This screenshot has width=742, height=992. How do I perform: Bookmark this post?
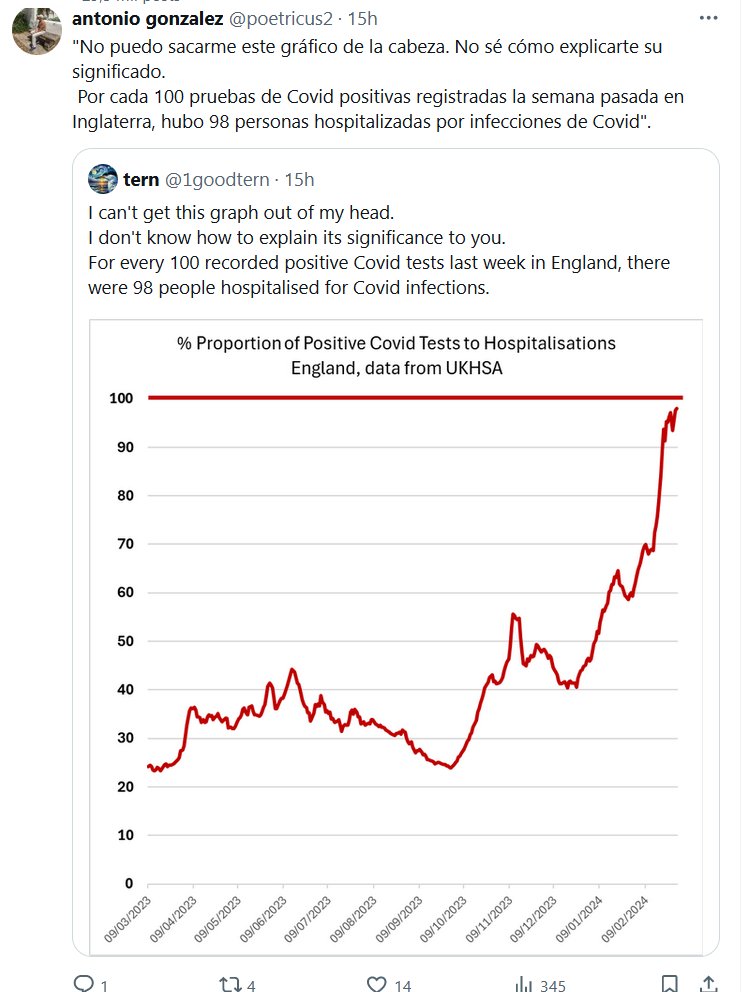point(671,983)
